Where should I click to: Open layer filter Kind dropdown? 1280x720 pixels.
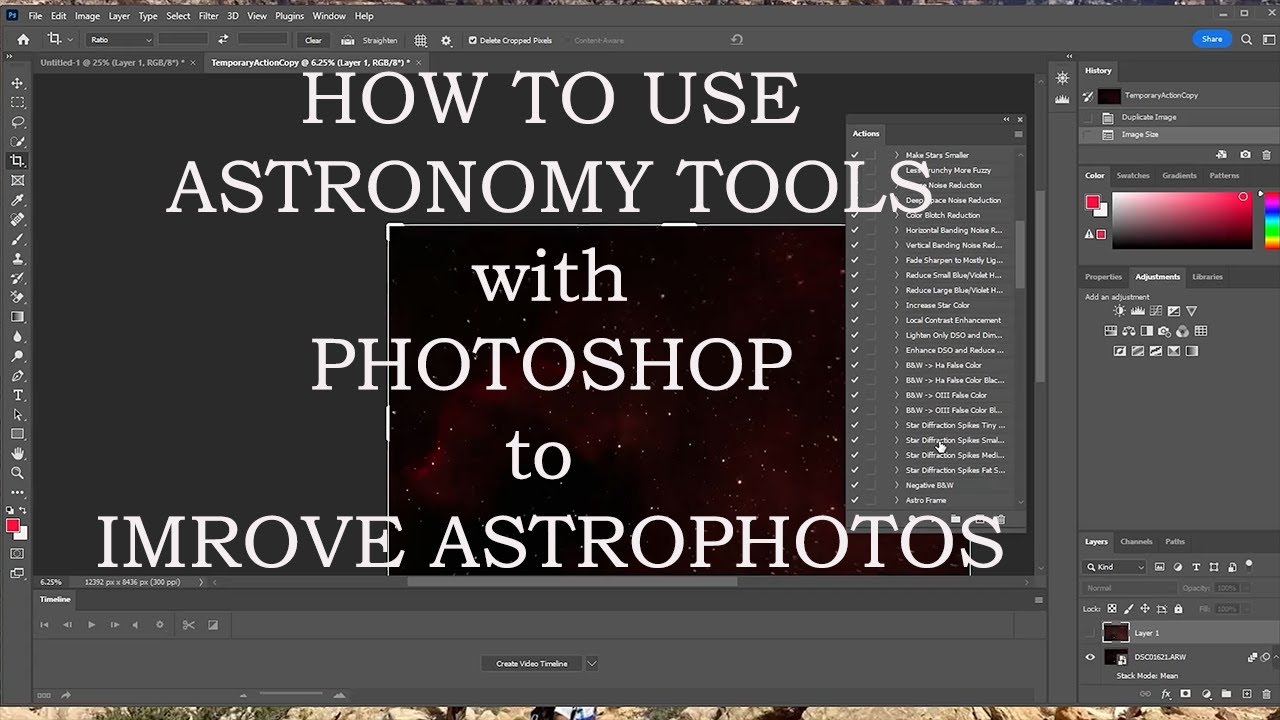coord(1116,567)
